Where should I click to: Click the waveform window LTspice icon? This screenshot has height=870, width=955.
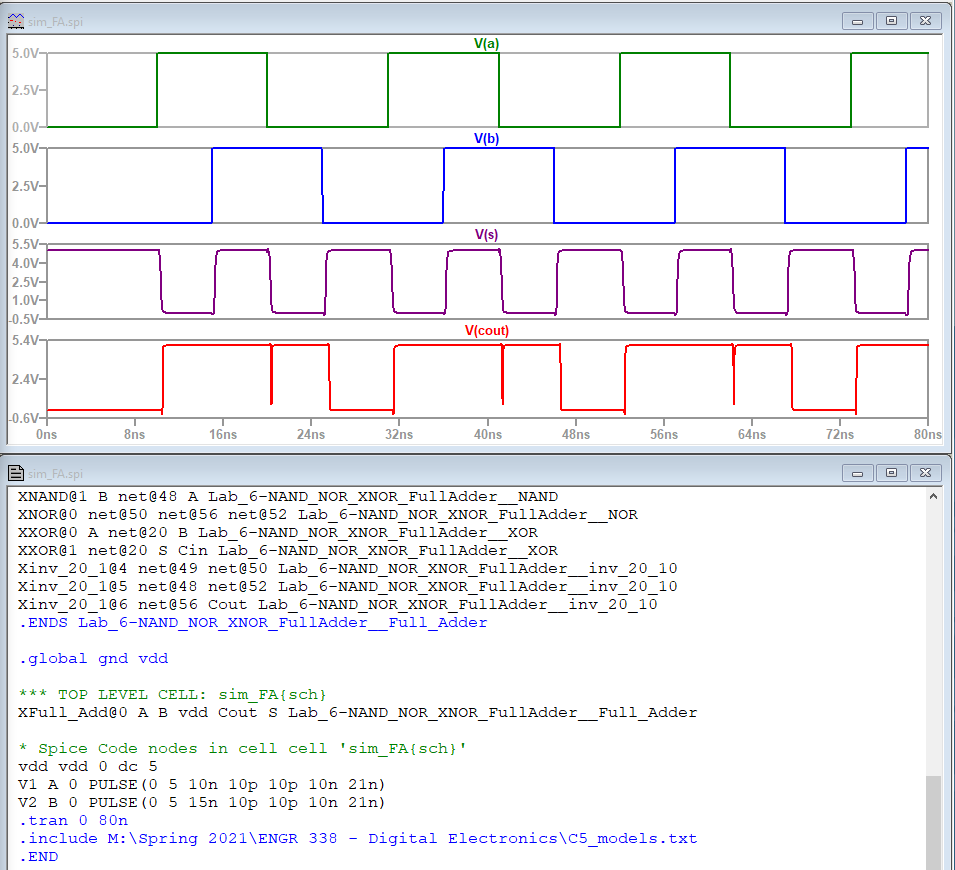coord(16,21)
